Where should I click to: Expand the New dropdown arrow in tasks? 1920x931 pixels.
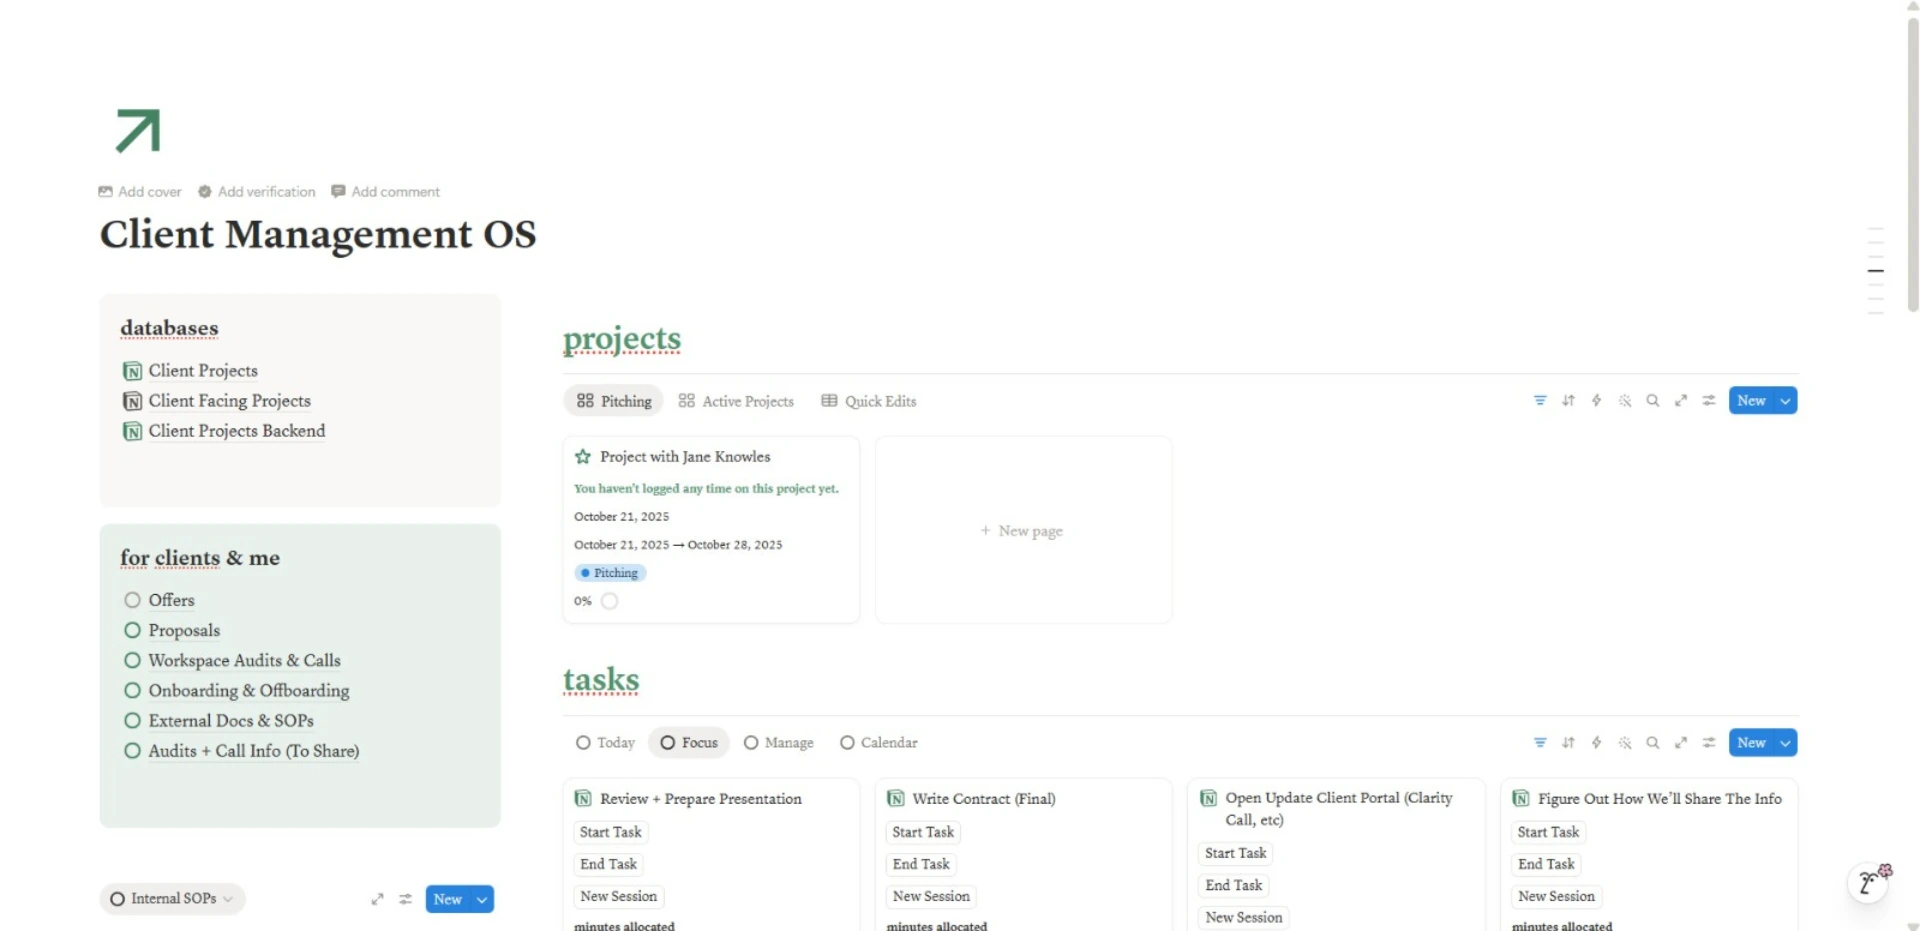coord(1786,743)
